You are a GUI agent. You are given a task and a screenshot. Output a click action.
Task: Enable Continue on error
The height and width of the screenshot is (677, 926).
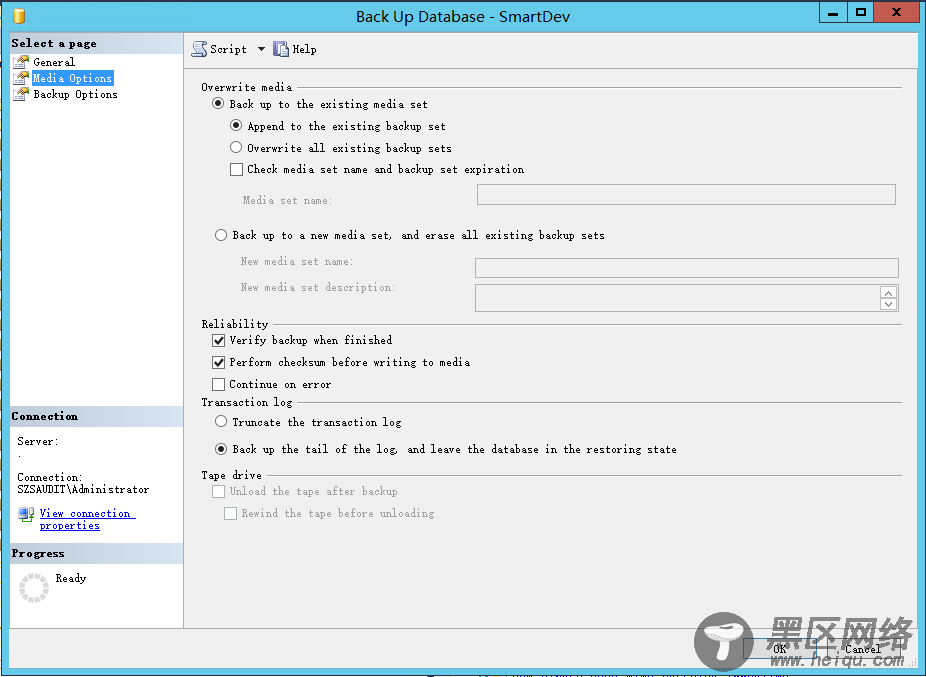point(219,385)
